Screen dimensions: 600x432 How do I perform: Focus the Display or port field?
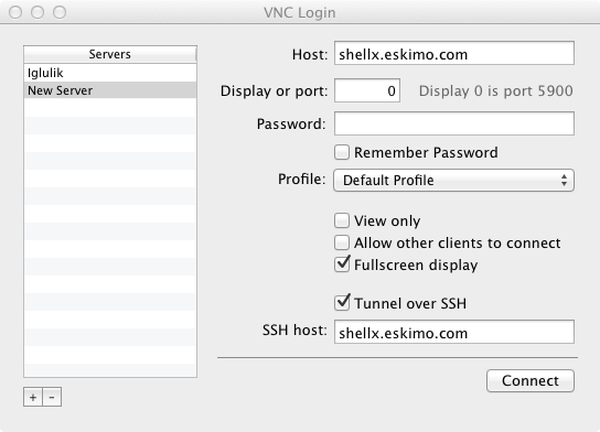click(x=366, y=91)
